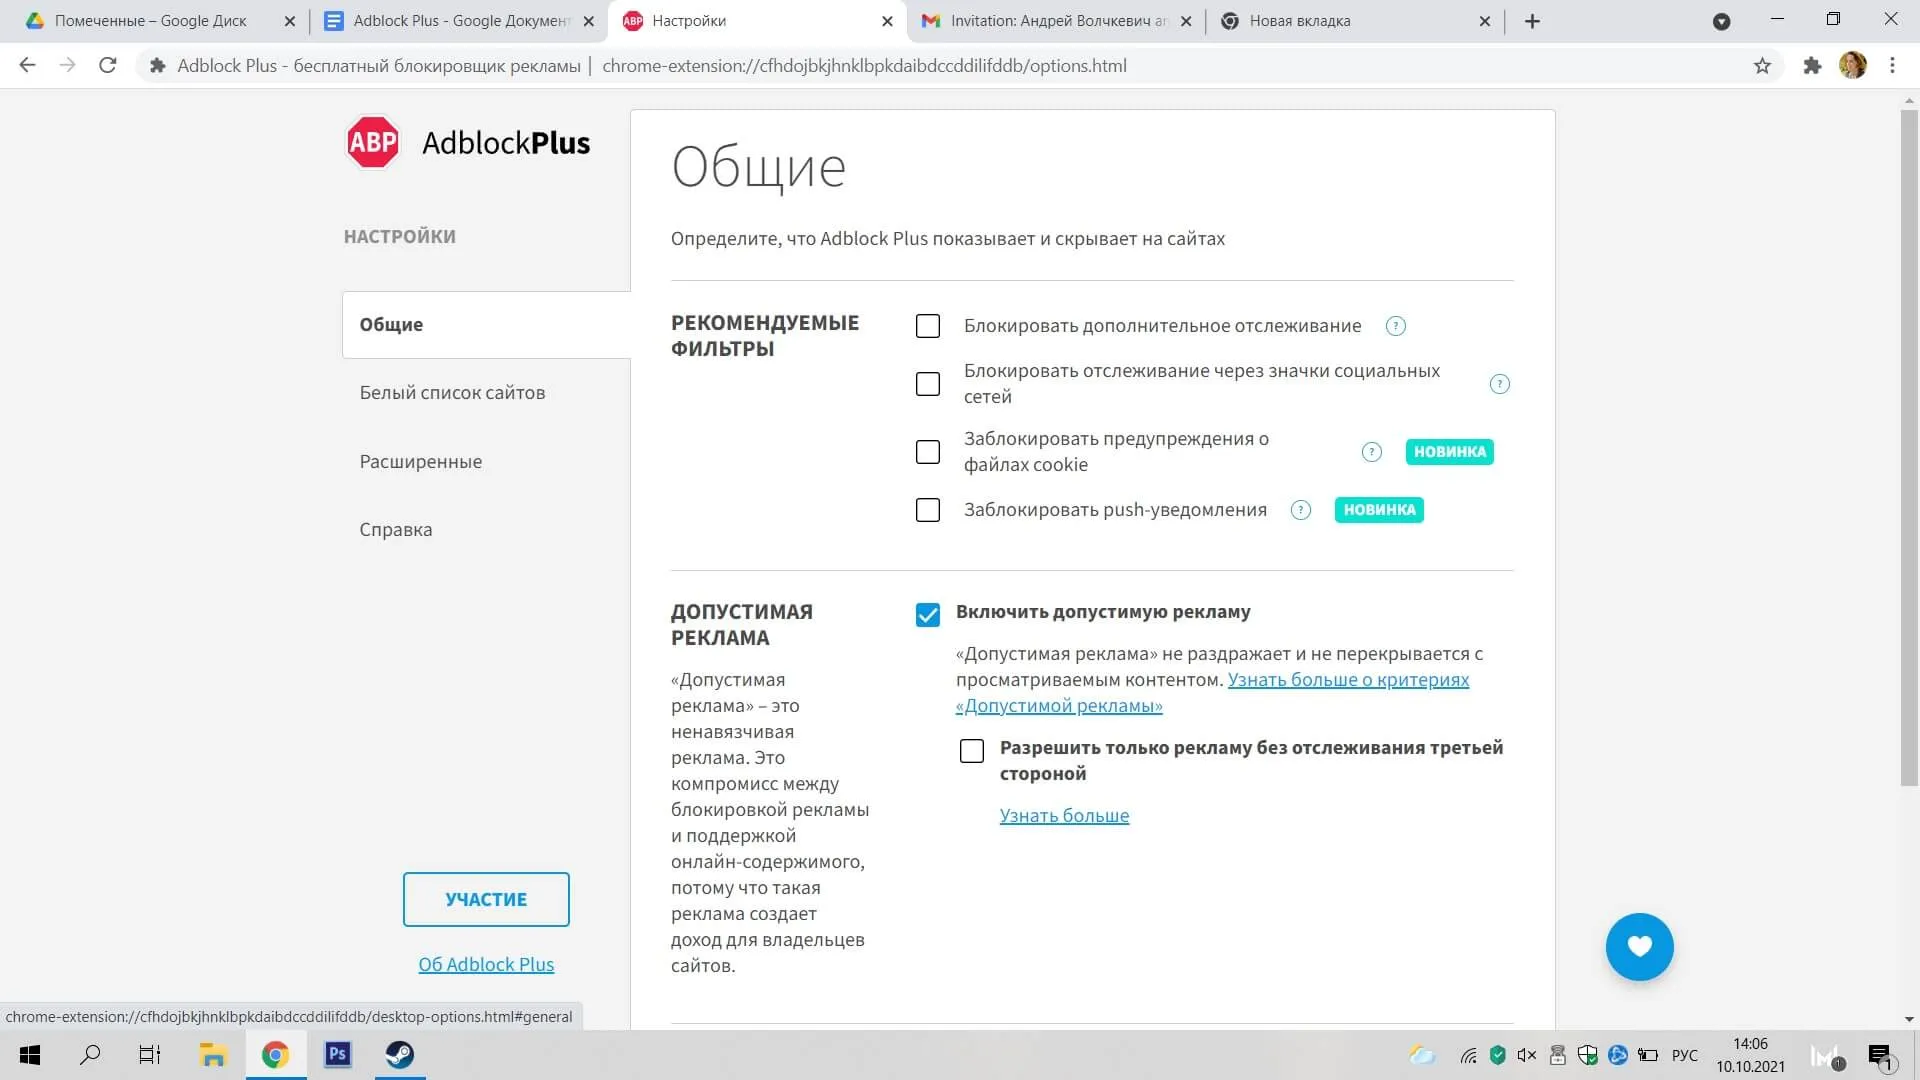This screenshot has height=1080, width=1920.
Task: Click the Windows Security shield tray icon
Action: pos(1587,1055)
